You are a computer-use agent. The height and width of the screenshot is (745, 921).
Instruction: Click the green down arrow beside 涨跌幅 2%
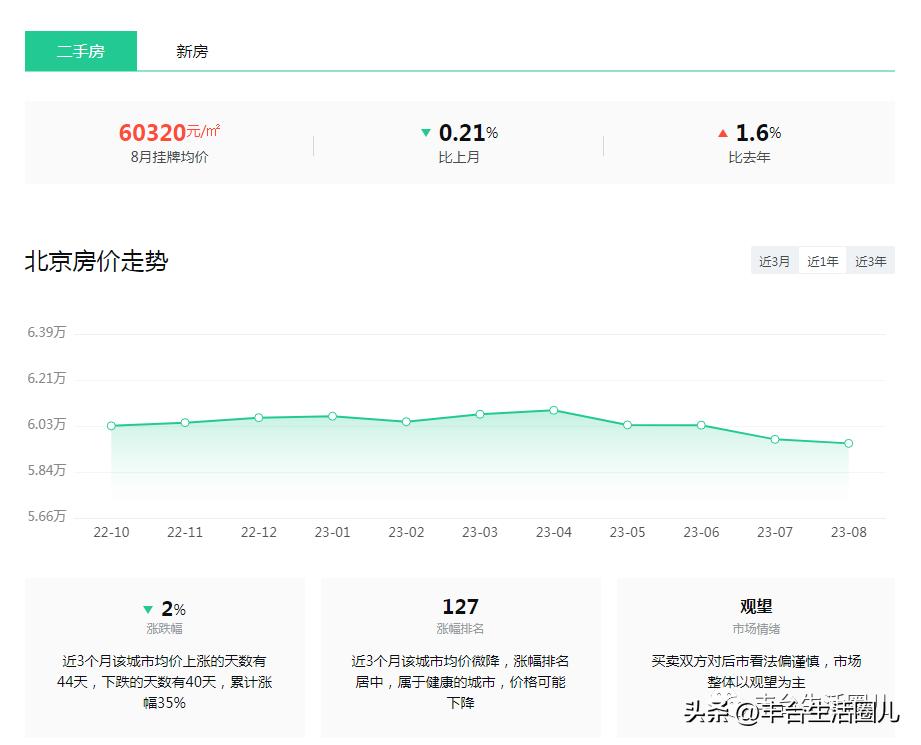pos(150,607)
